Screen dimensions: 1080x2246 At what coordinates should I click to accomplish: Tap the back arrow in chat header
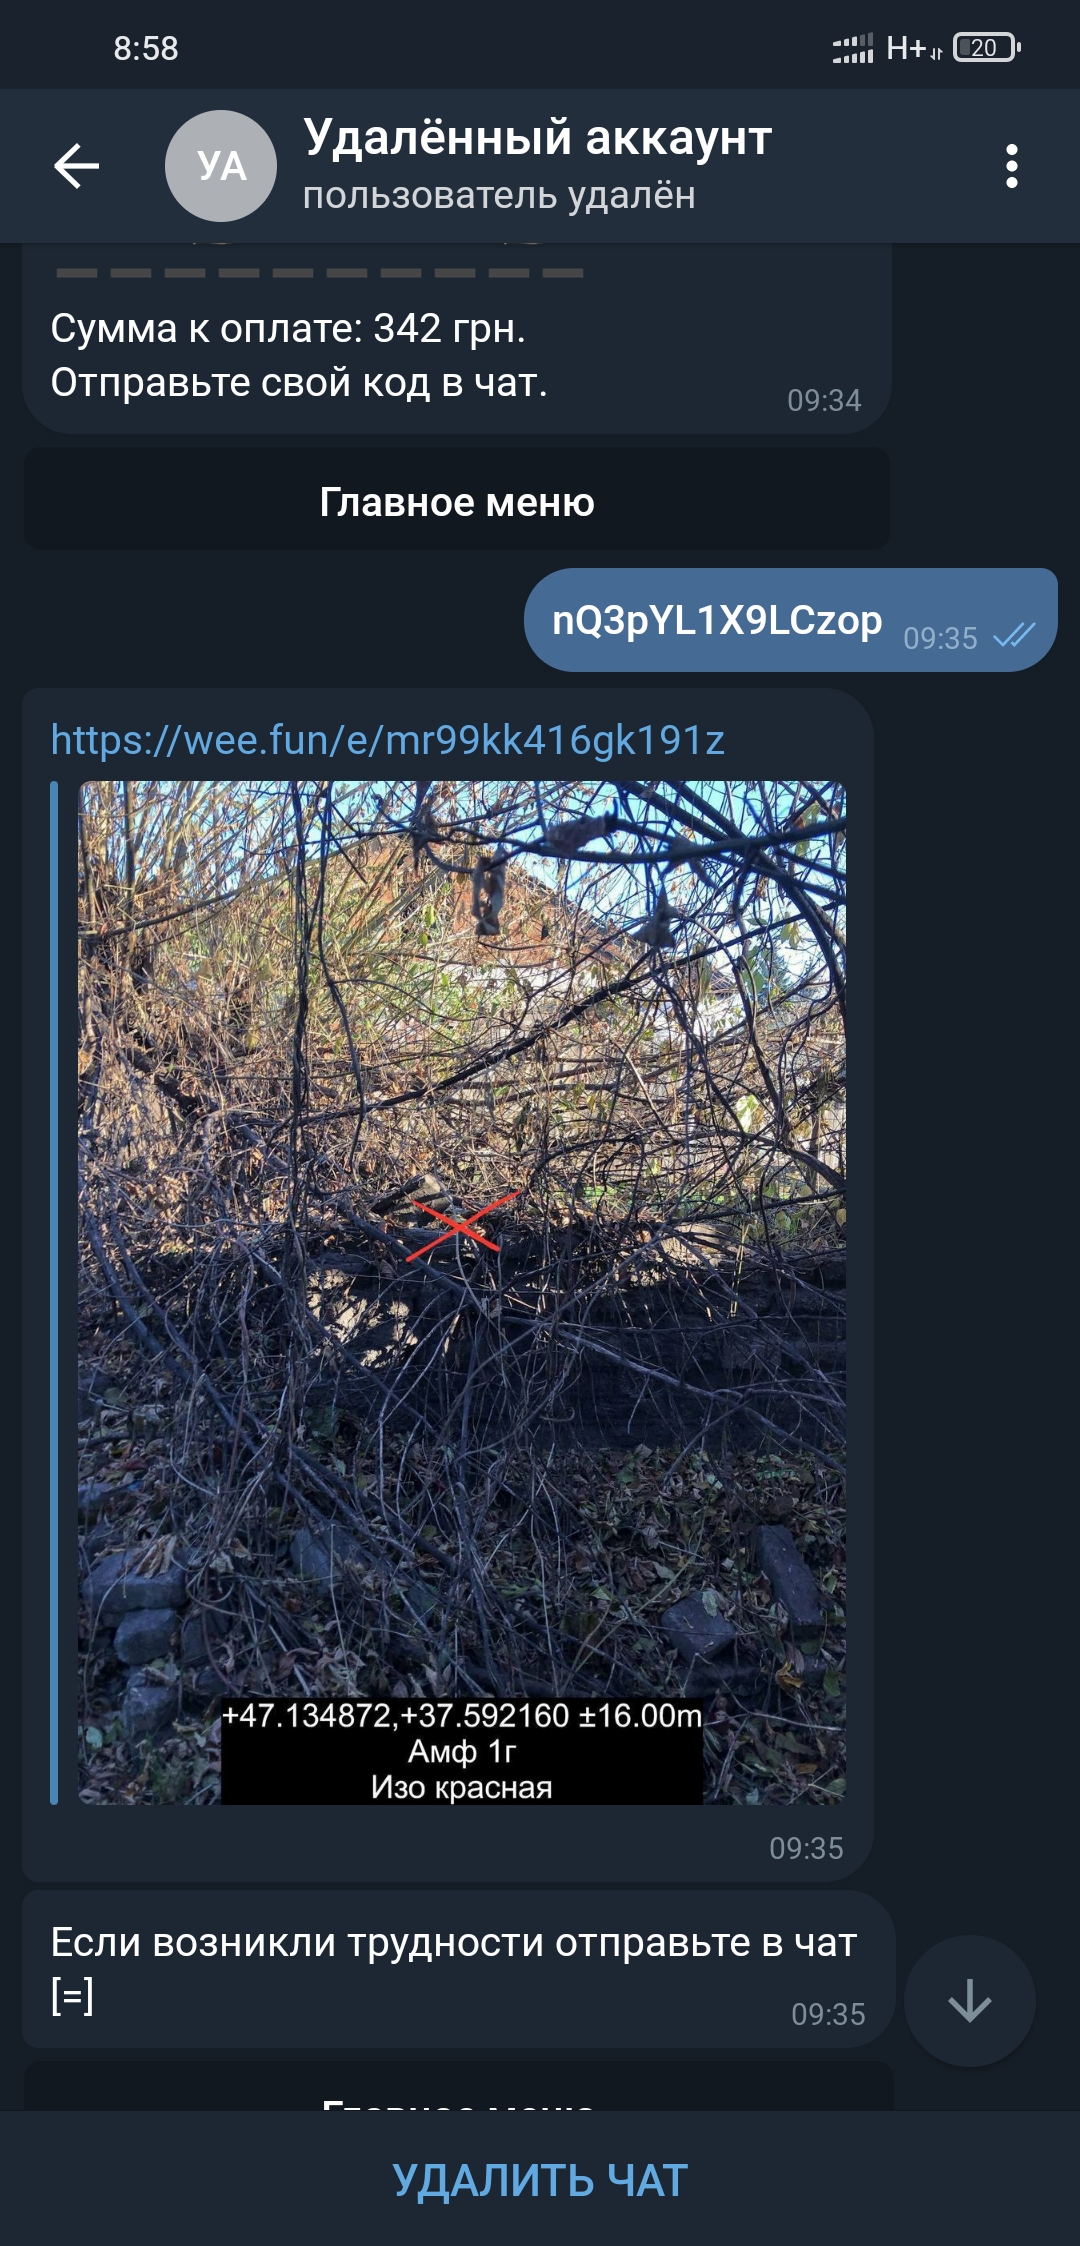point(76,166)
